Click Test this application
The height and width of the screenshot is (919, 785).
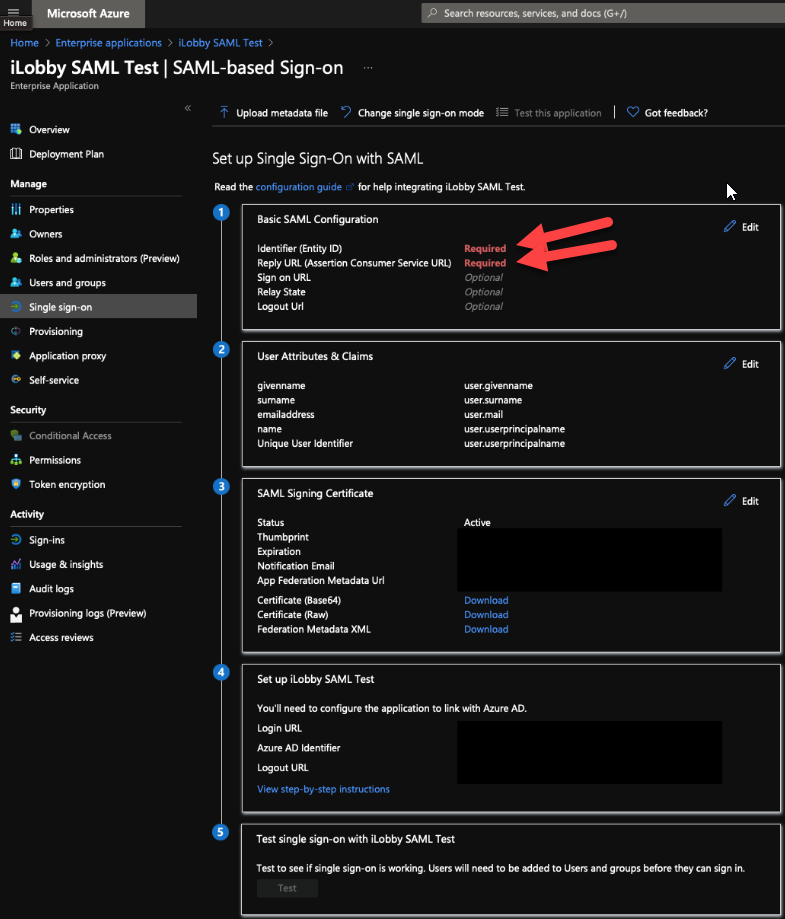click(549, 113)
